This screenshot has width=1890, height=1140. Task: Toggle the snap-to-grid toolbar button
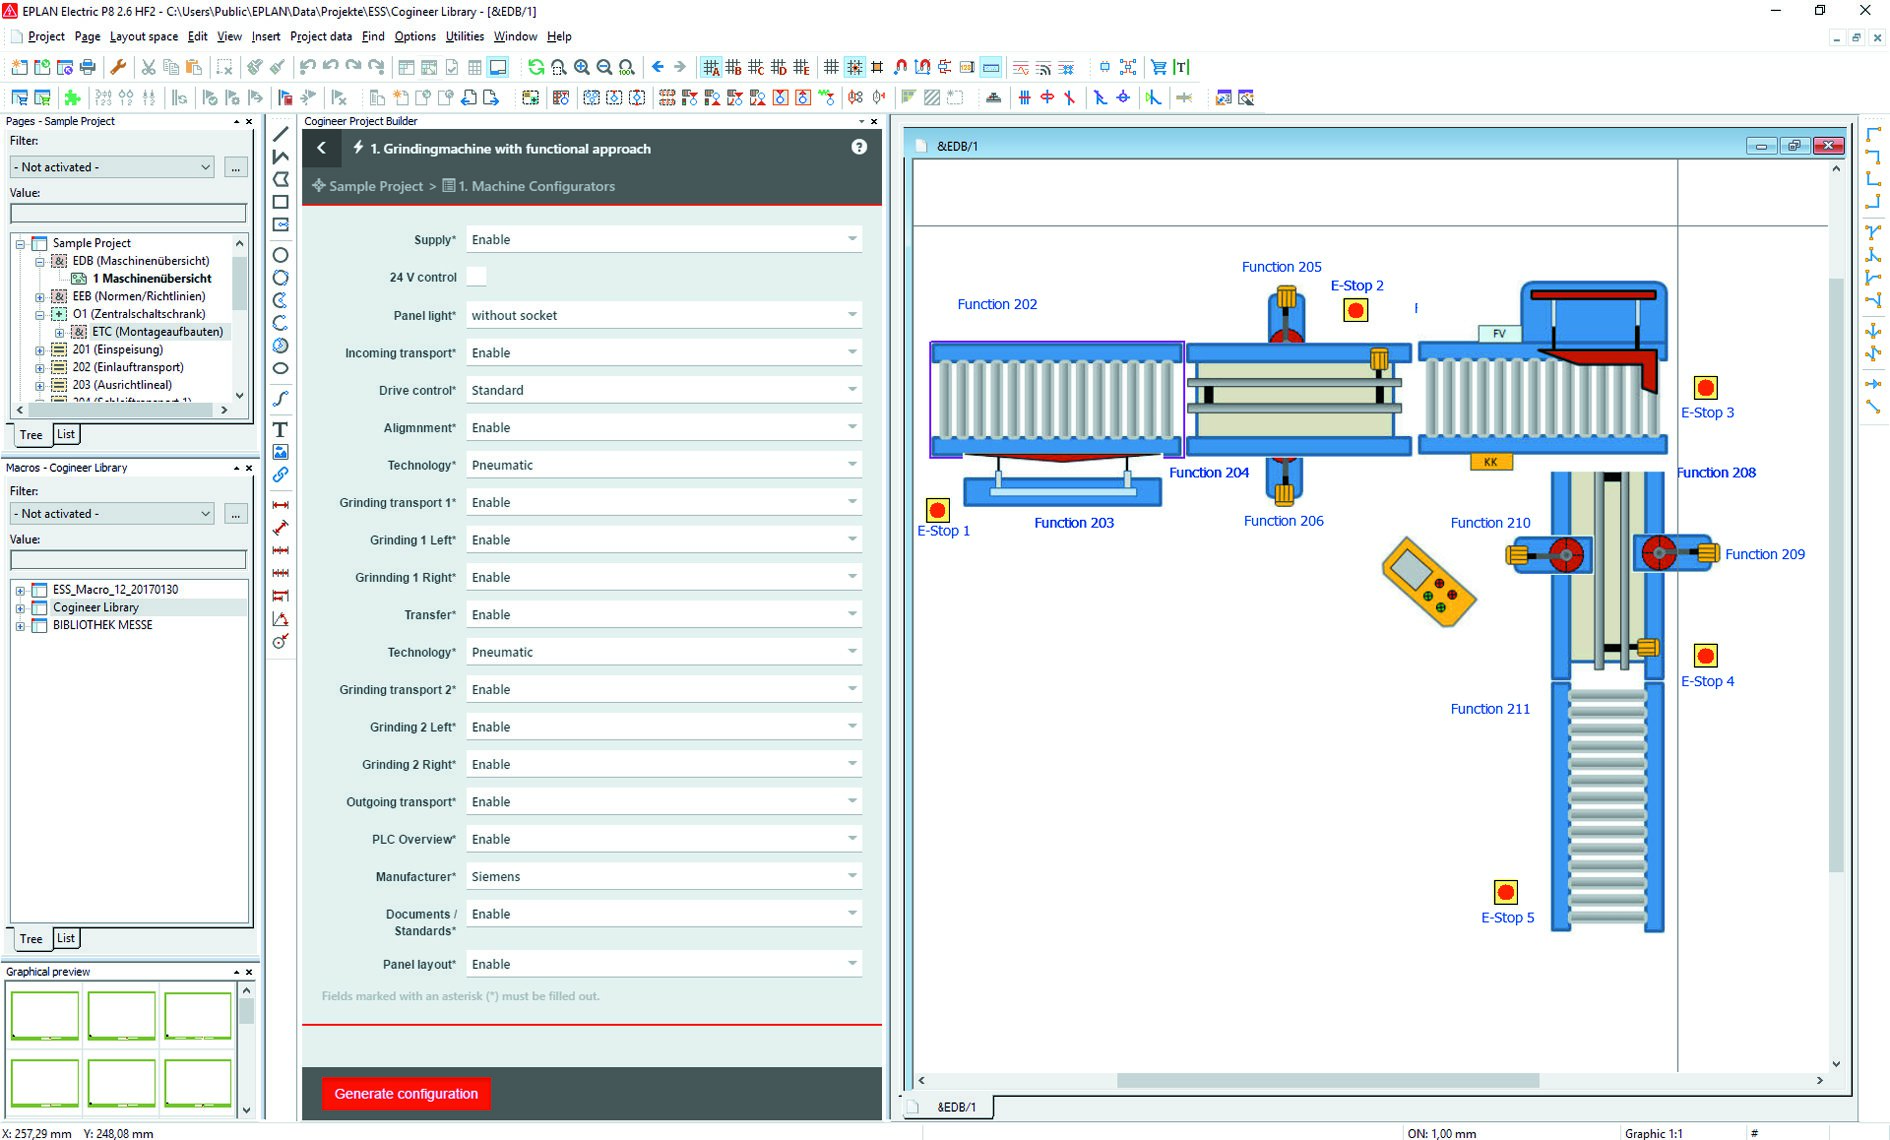tap(854, 67)
